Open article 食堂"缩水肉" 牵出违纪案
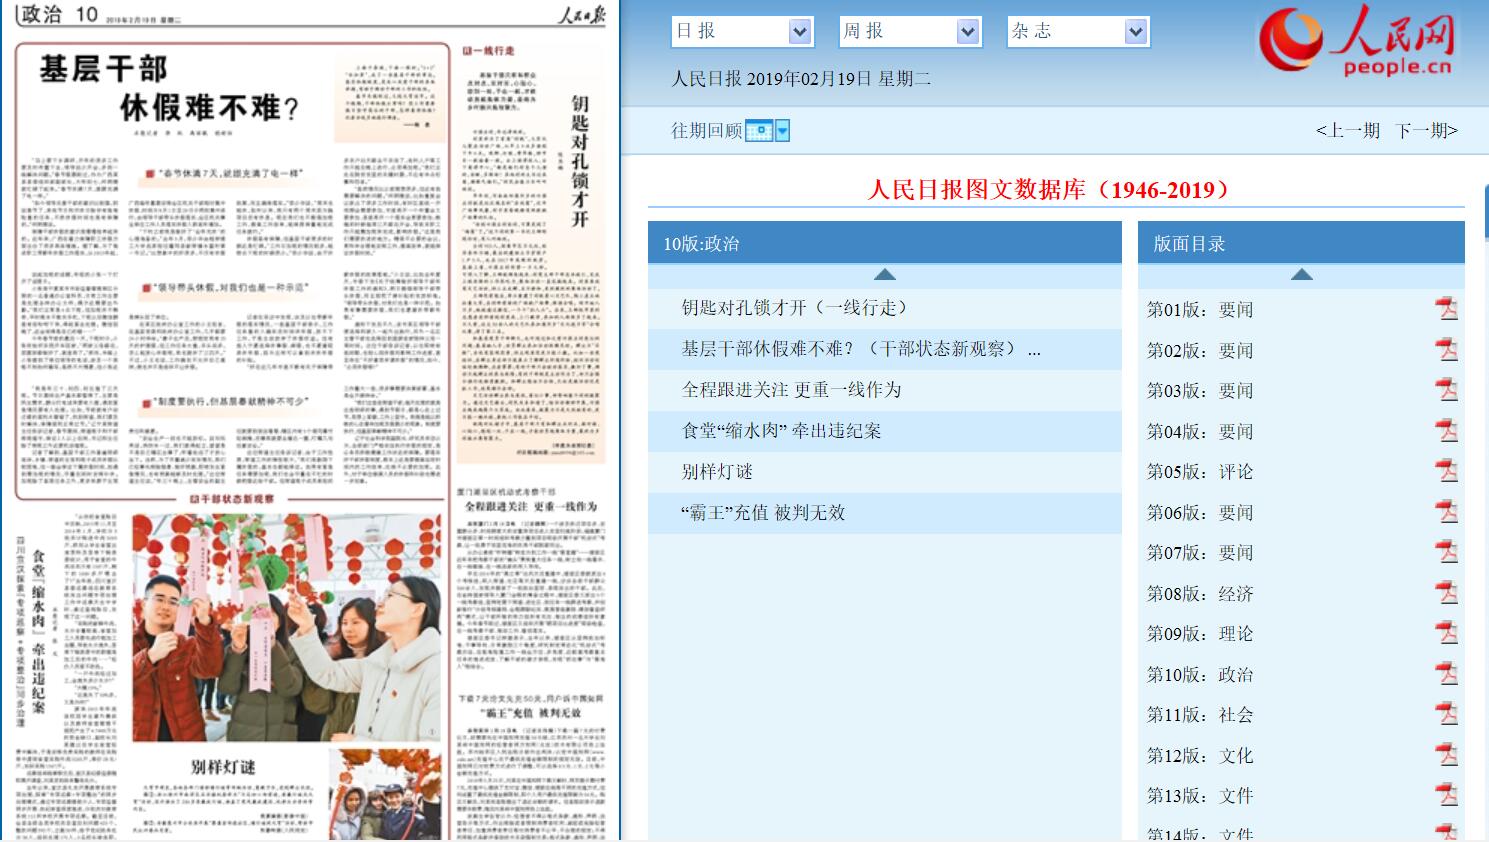This screenshot has height=842, width=1489. point(781,431)
